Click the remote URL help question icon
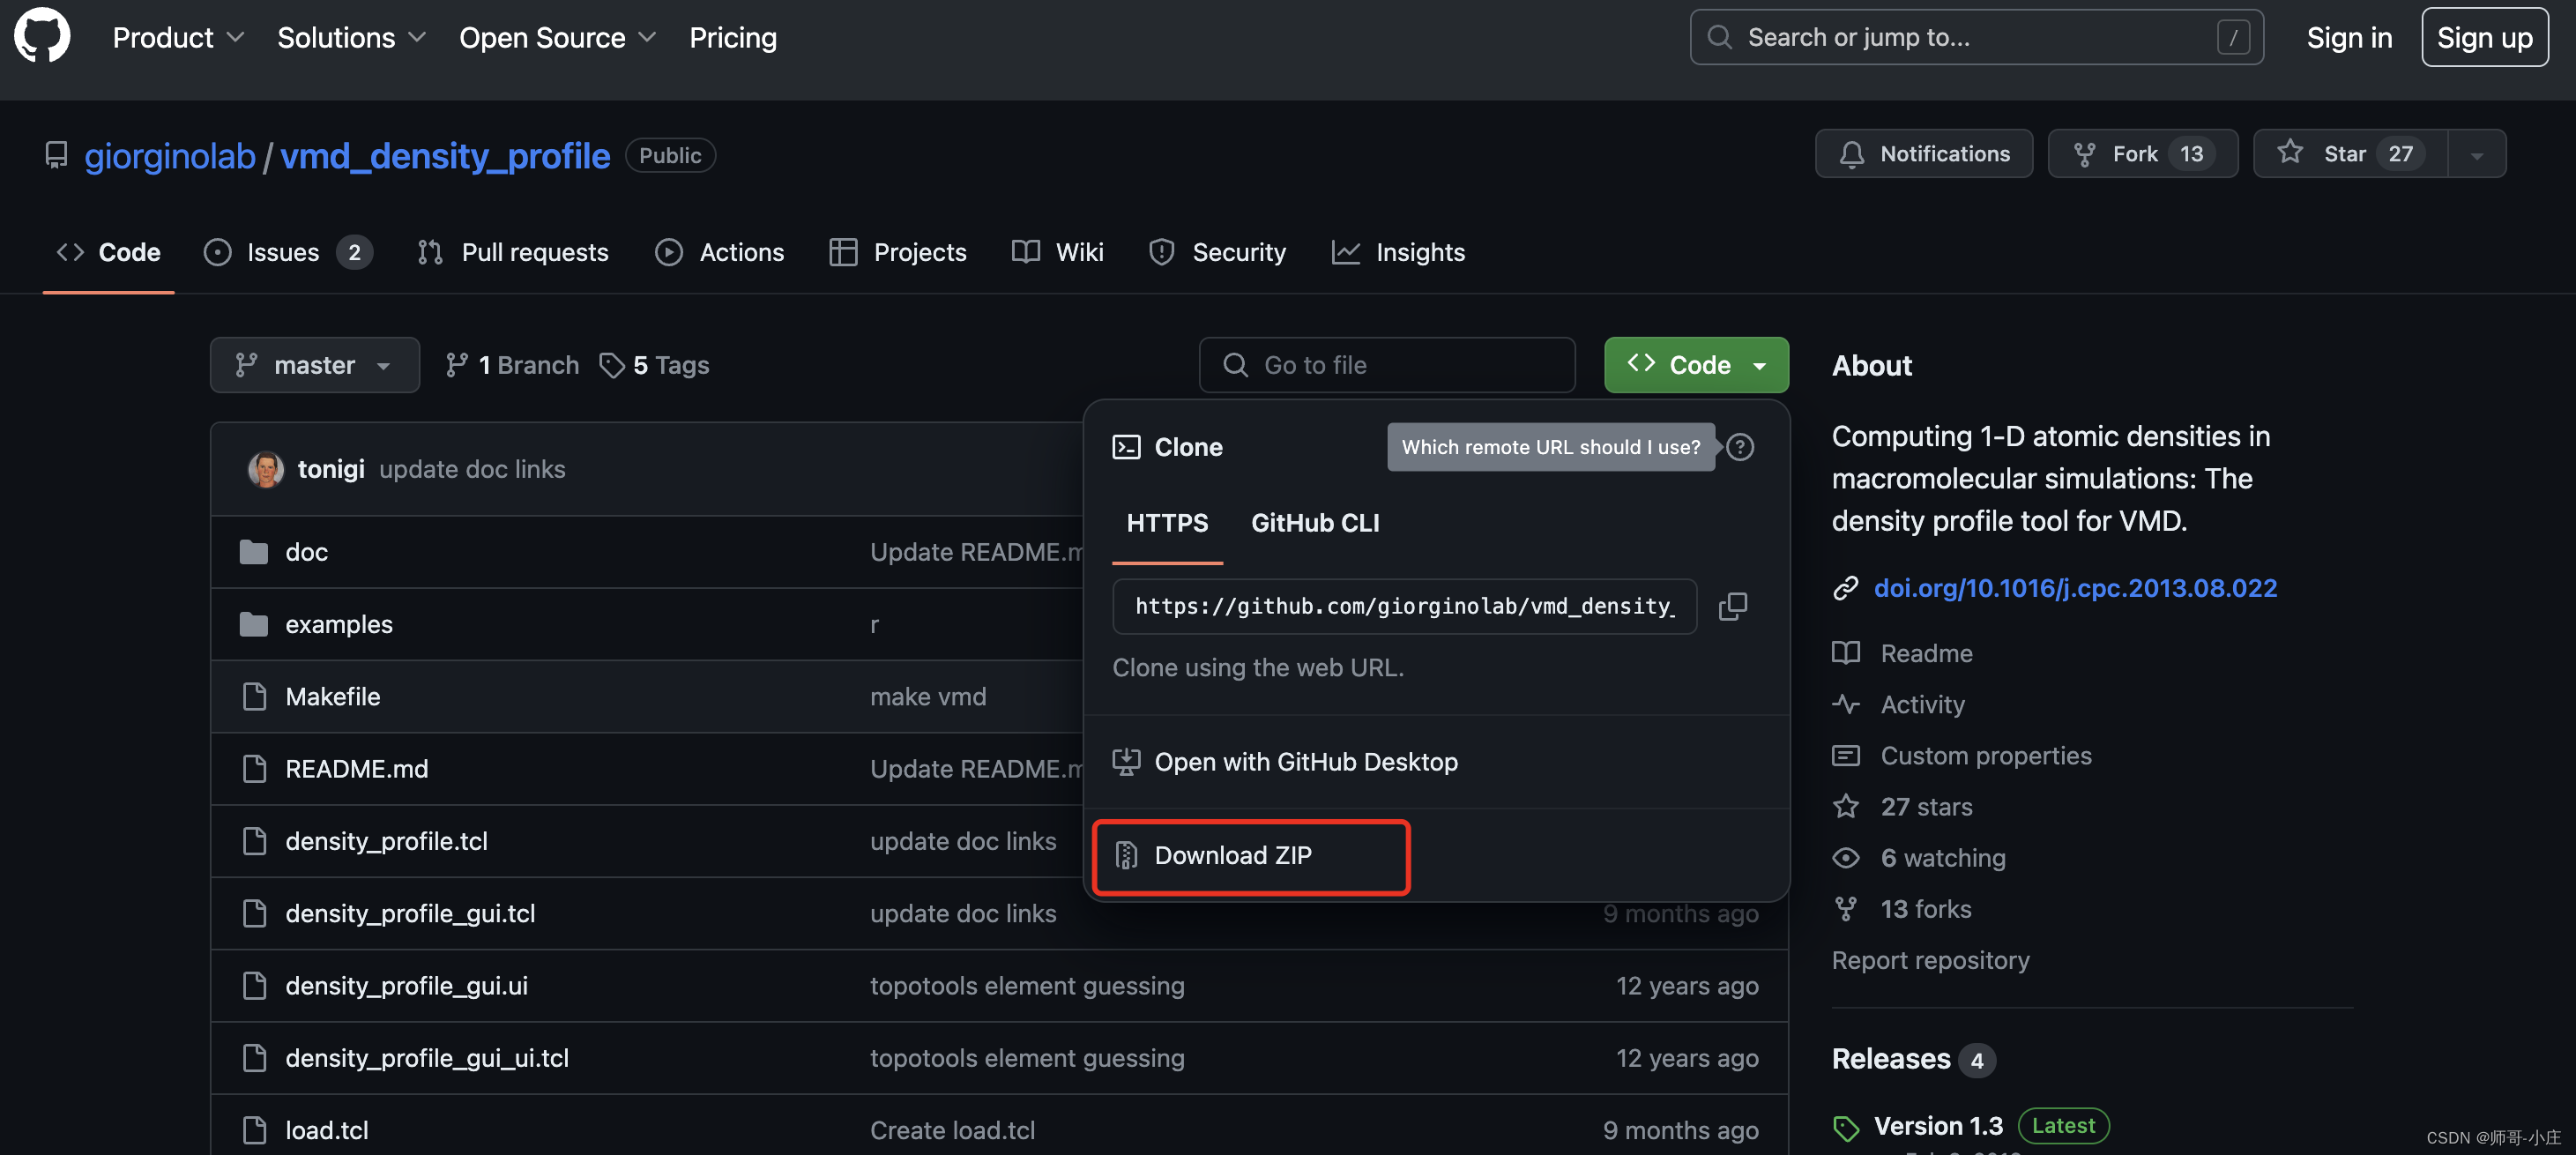Image resolution: width=2576 pixels, height=1155 pixels. [x=1740, y=447]
